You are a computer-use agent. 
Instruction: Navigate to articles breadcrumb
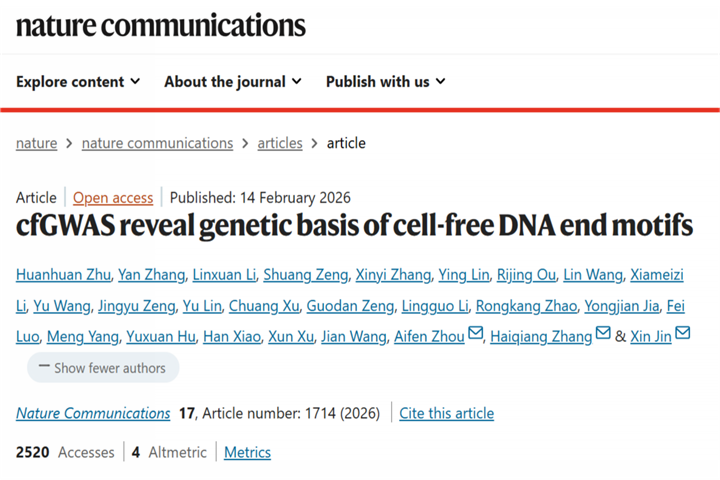[280, 143]
